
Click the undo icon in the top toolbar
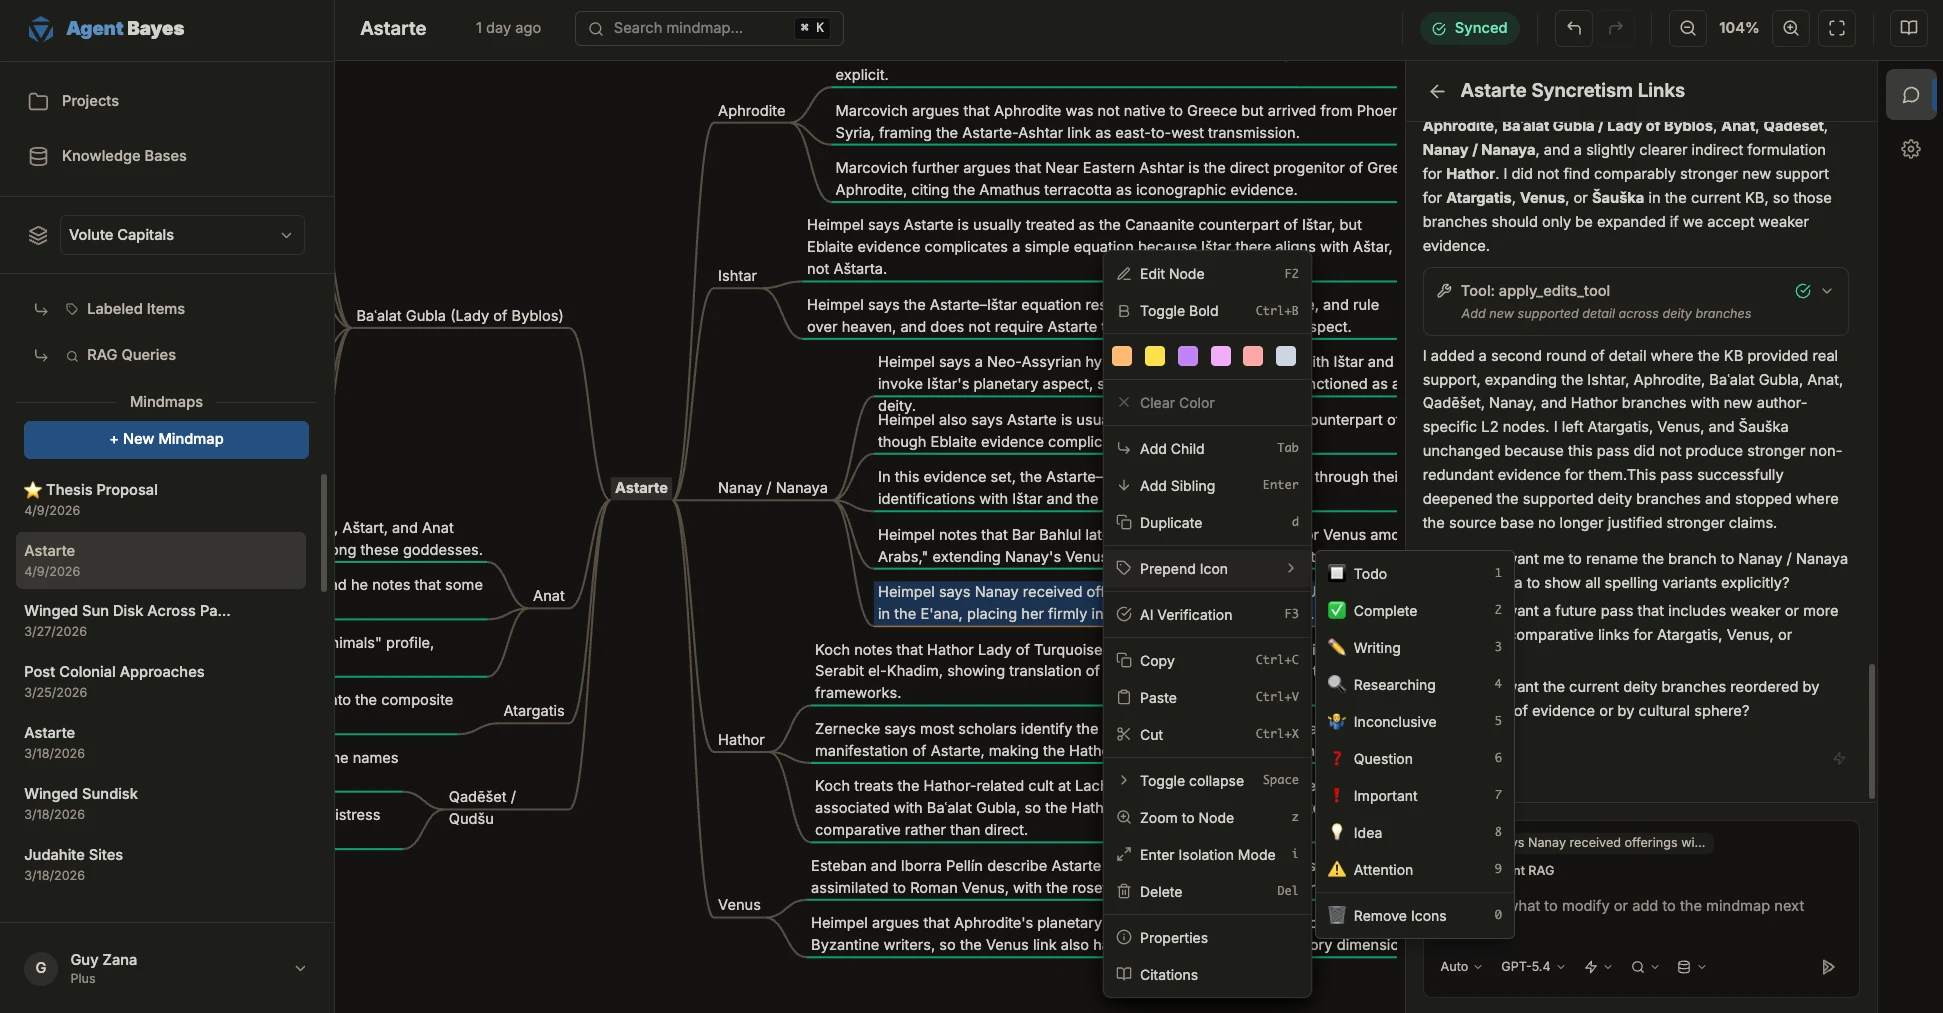tap(1573, 28)
